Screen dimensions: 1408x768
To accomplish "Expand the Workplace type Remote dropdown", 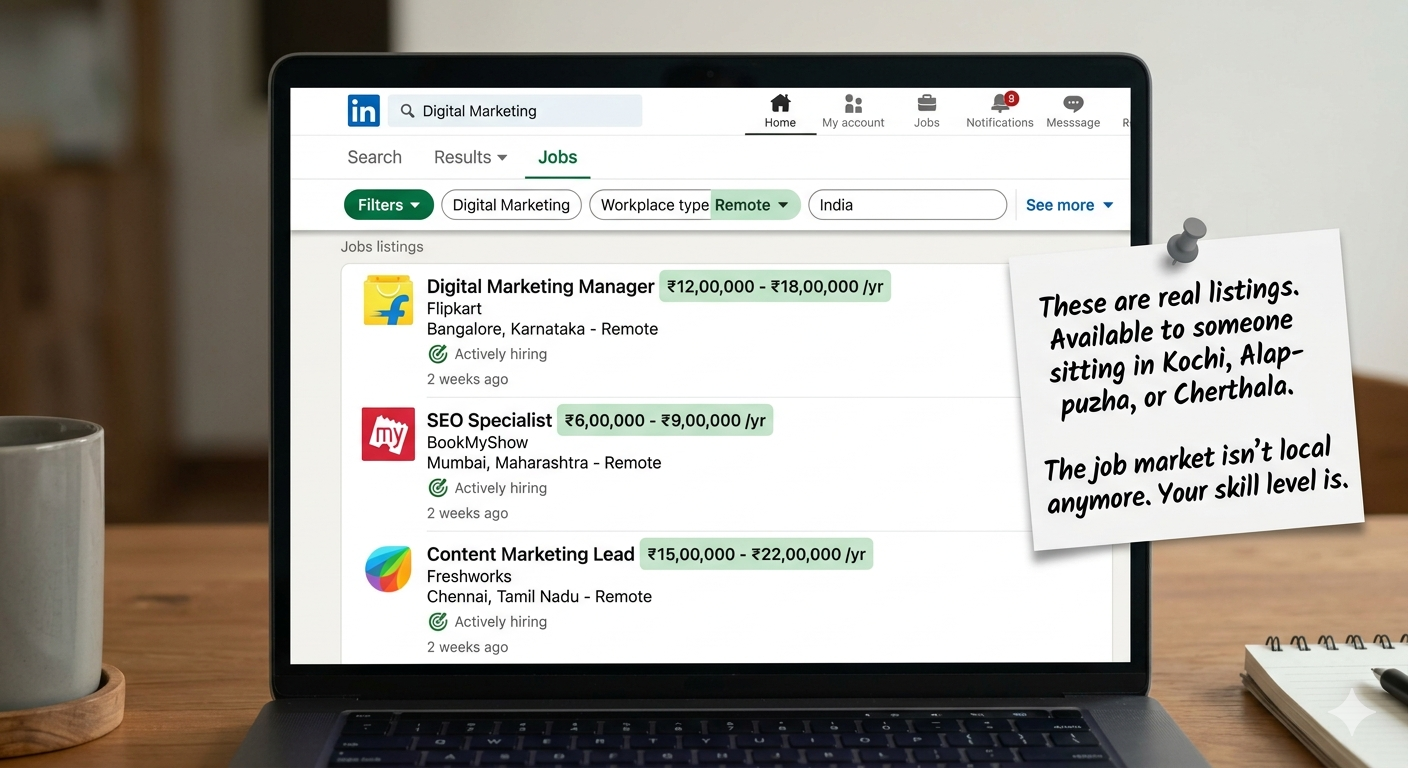I will click(695, 205).
